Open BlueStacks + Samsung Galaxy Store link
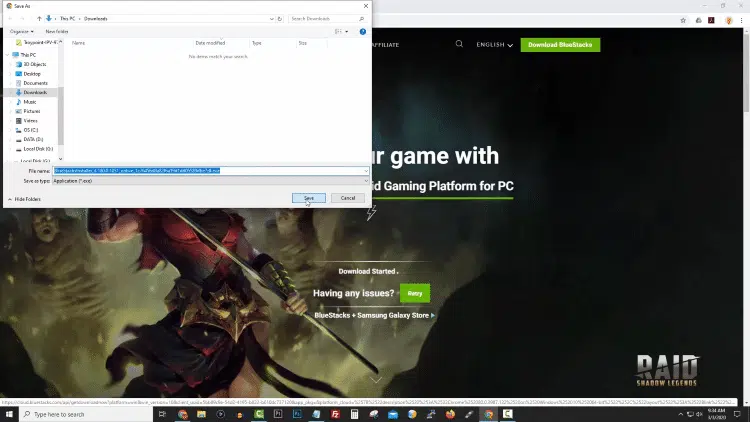 pyautogui.click(x=374, y=315)
